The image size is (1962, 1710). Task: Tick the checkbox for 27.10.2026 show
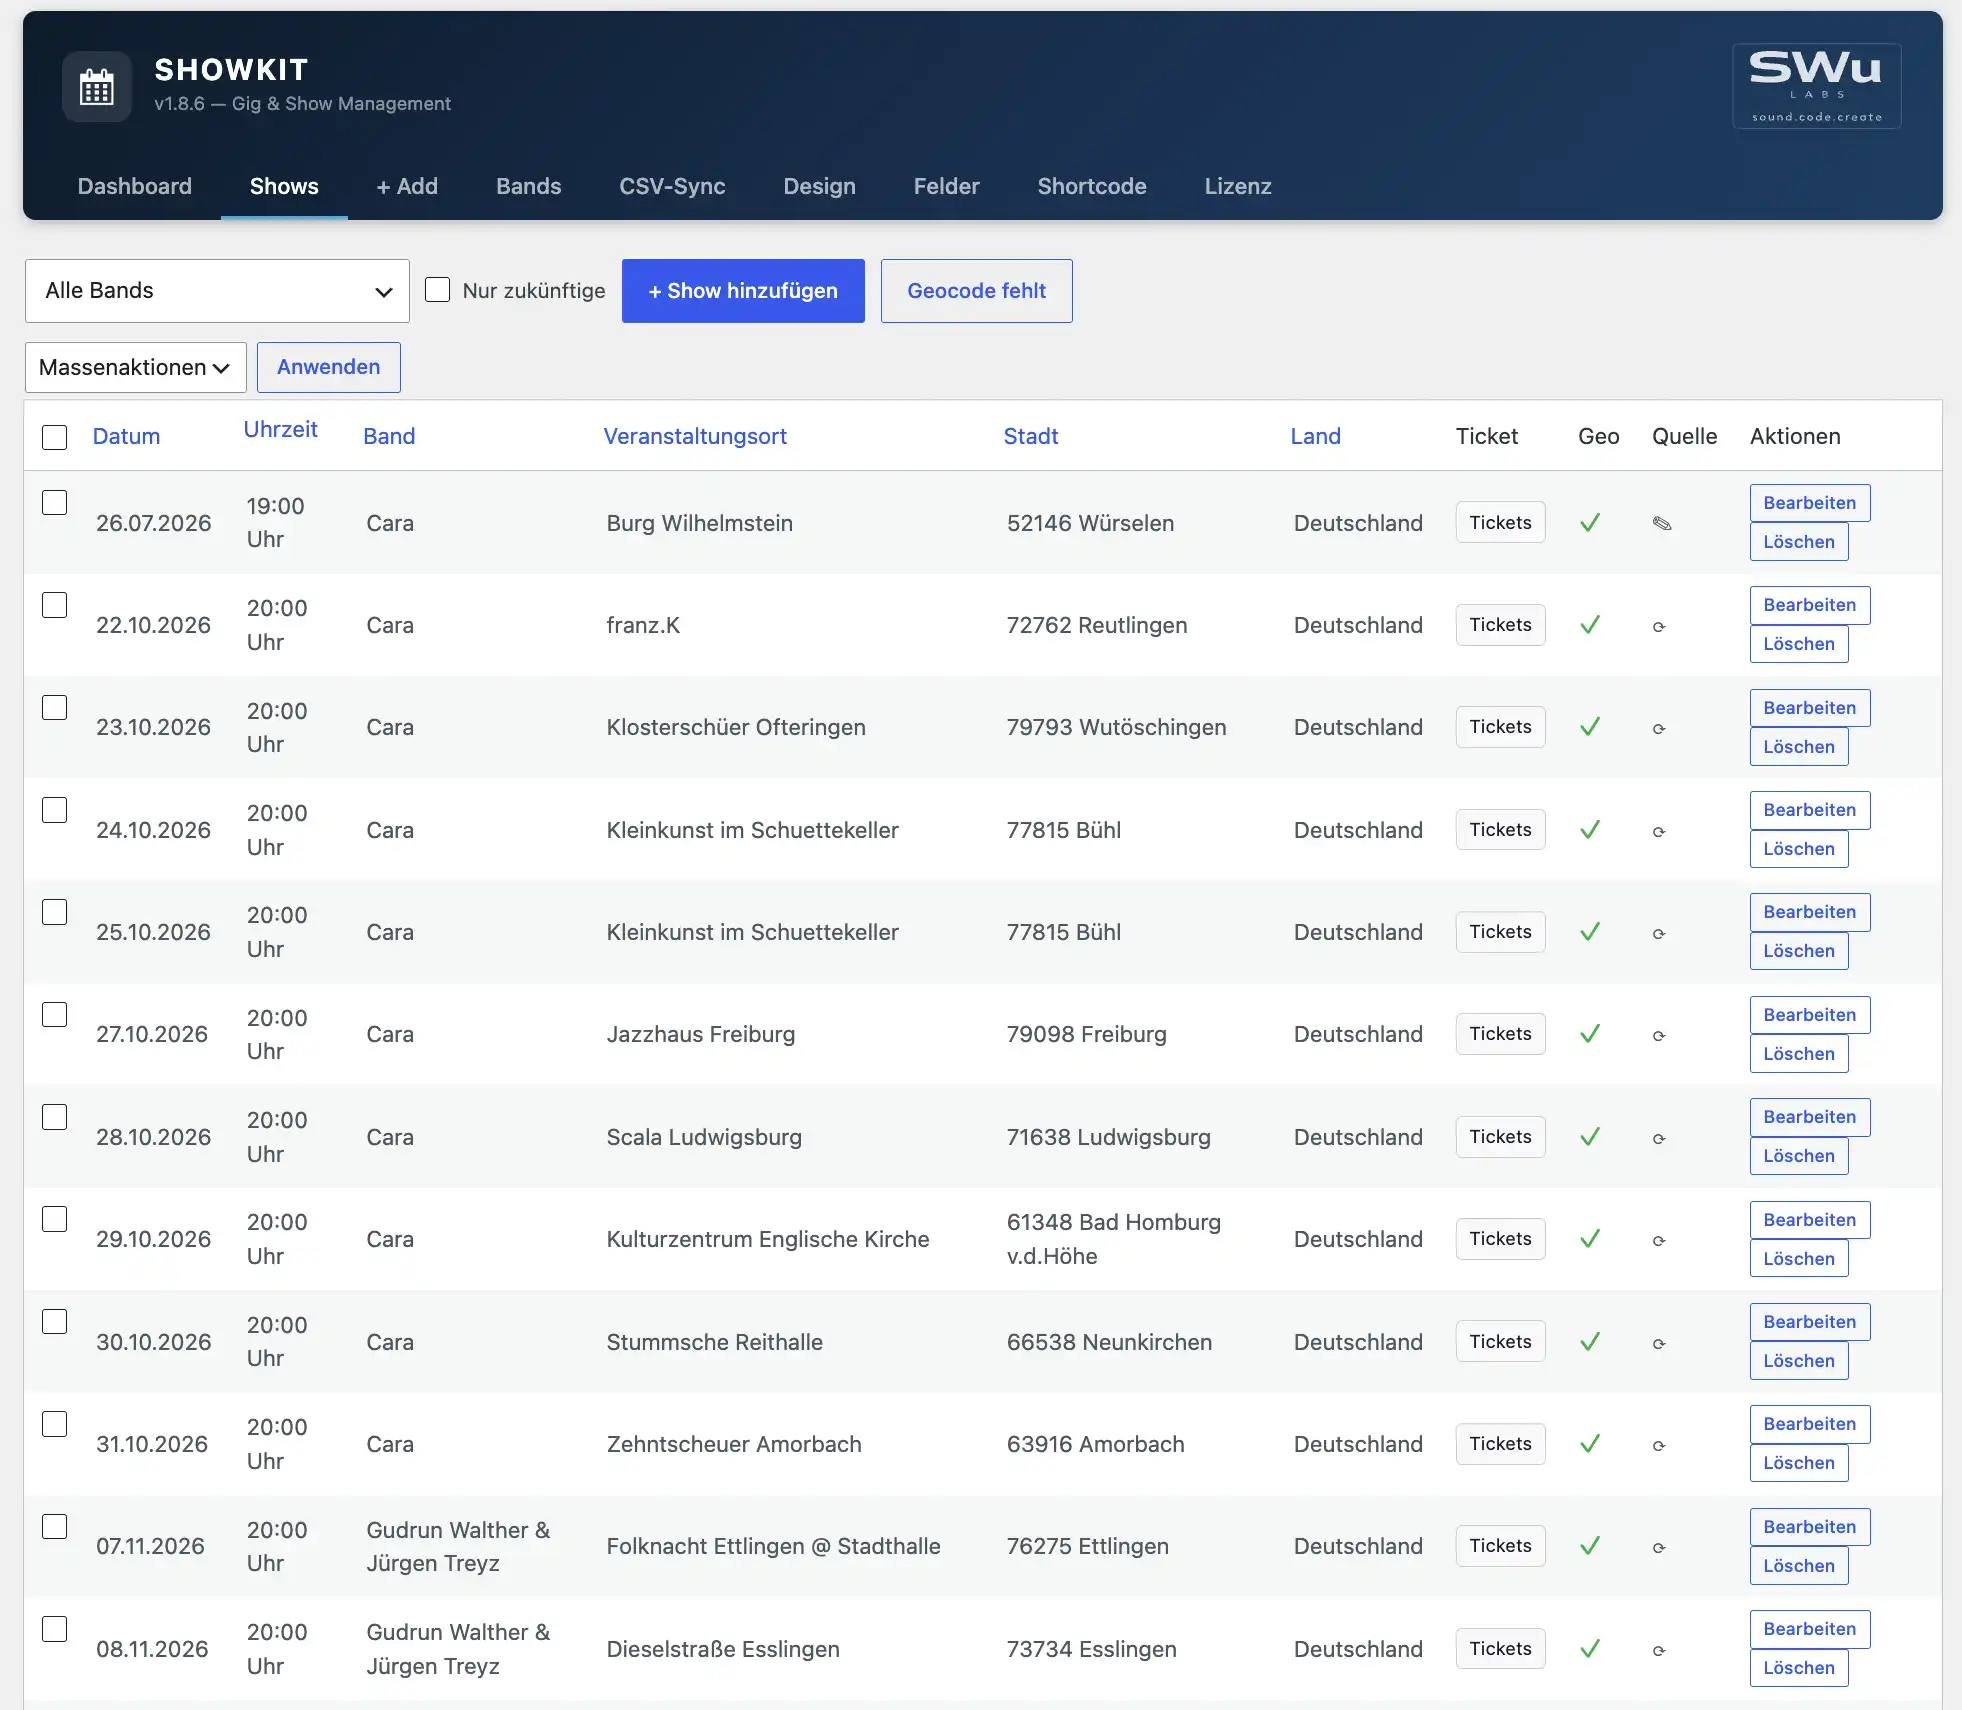pyautogui.click(x=55, y=1014)
